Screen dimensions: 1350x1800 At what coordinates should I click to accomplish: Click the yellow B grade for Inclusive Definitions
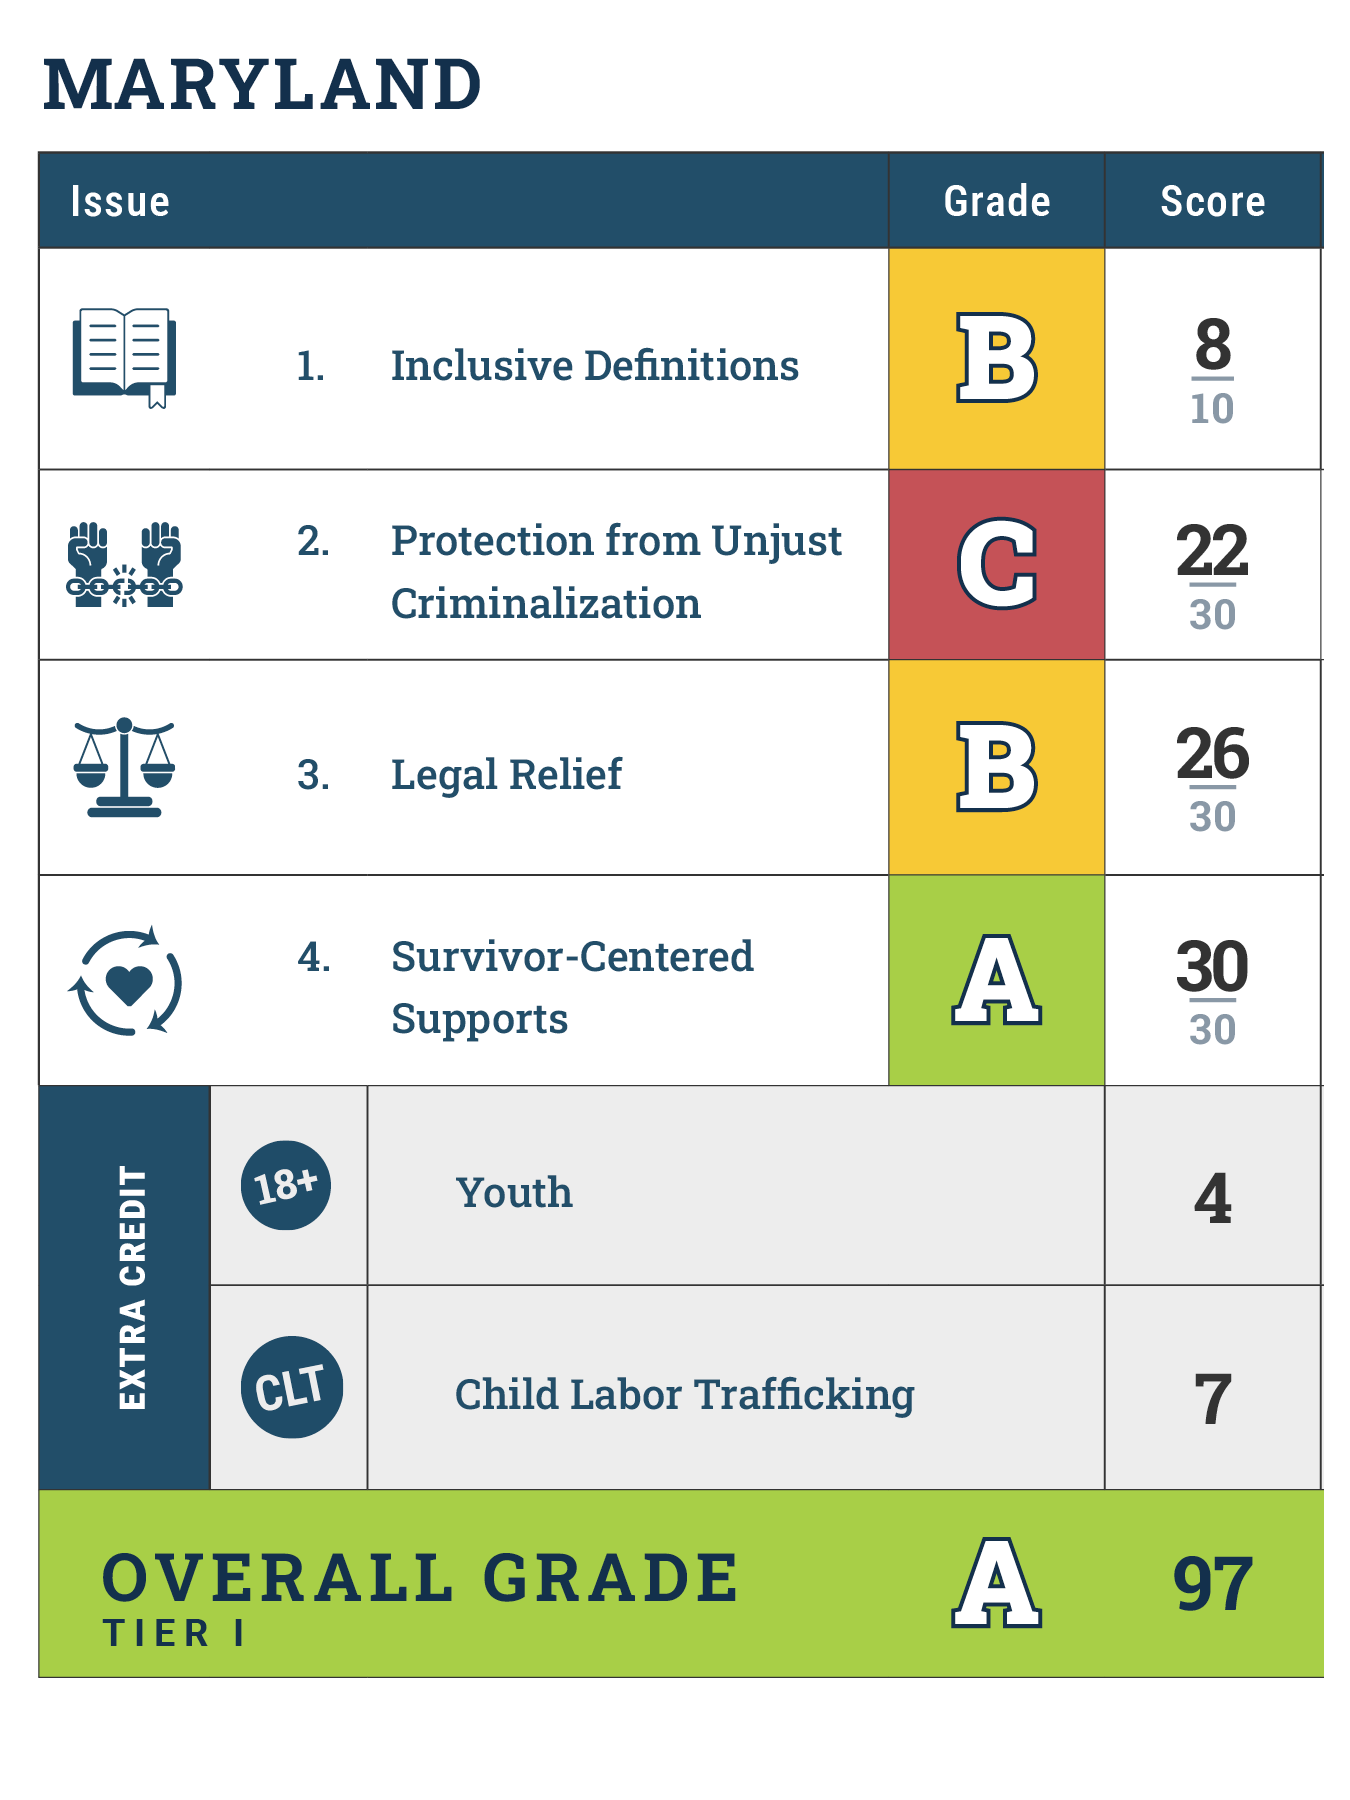[x=996, y=358]
